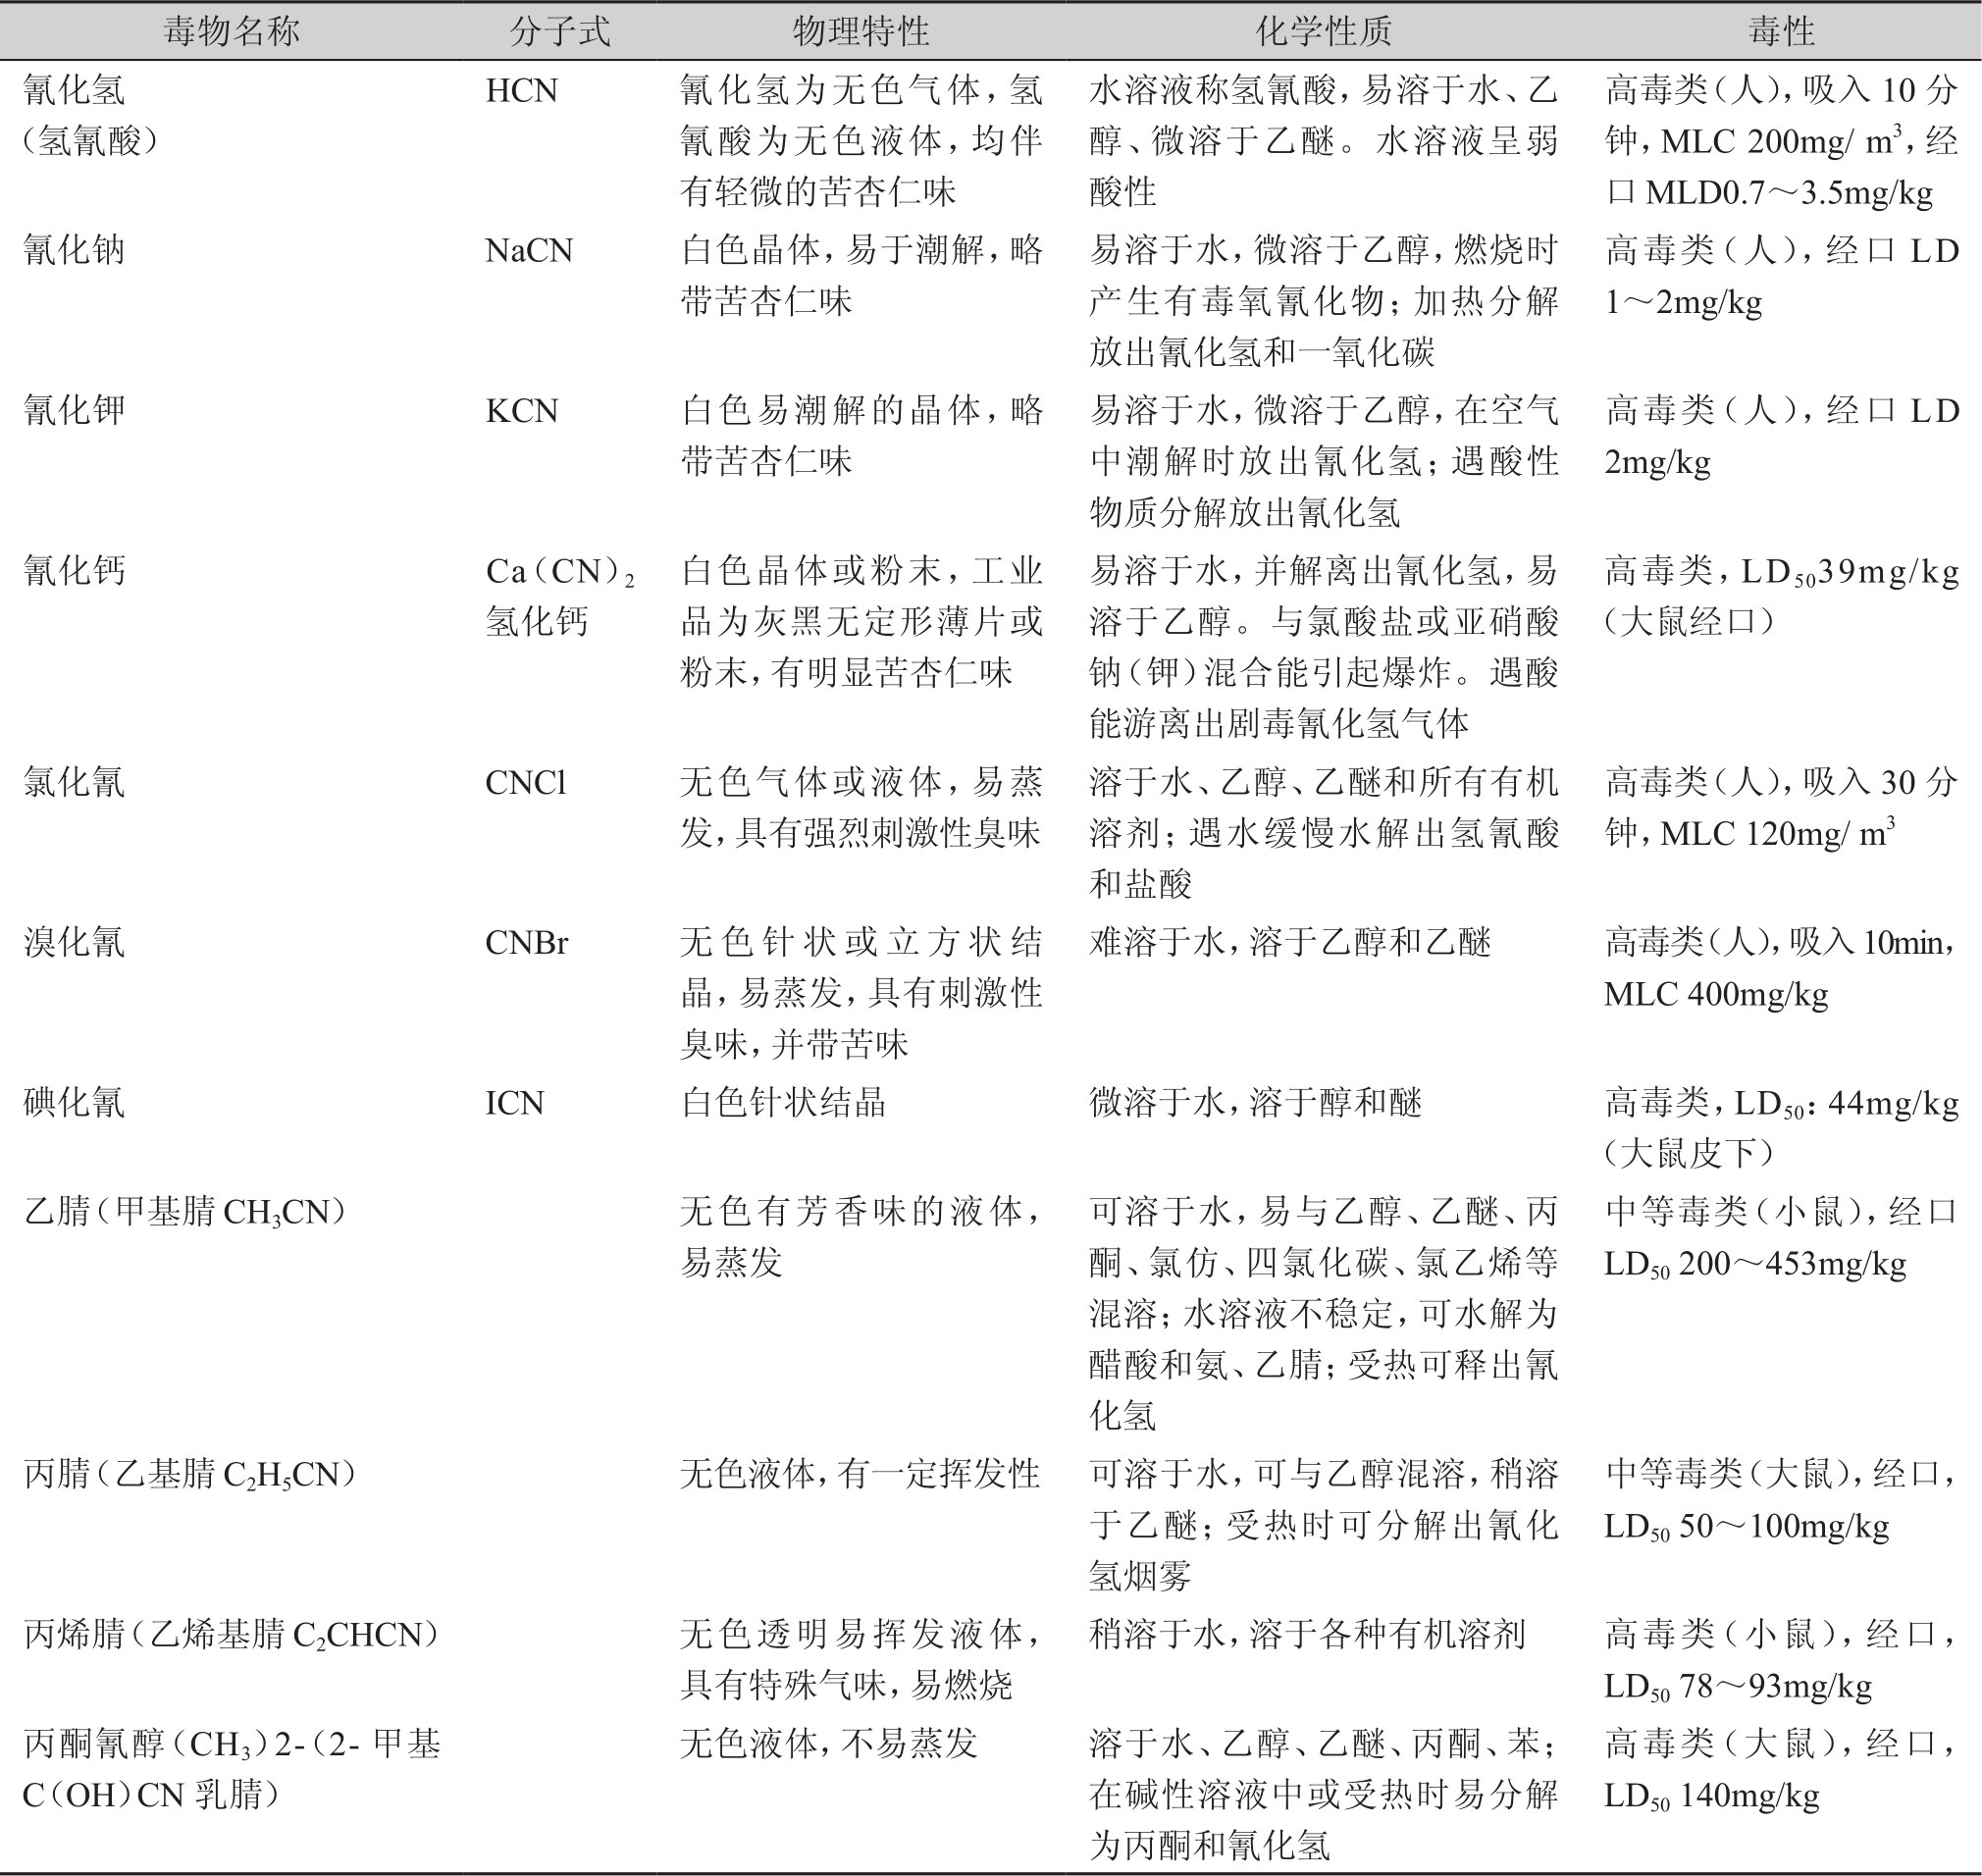1982x1876 pixels.
Task: Click the 物理特性 column header
Action: coord(861,32)
